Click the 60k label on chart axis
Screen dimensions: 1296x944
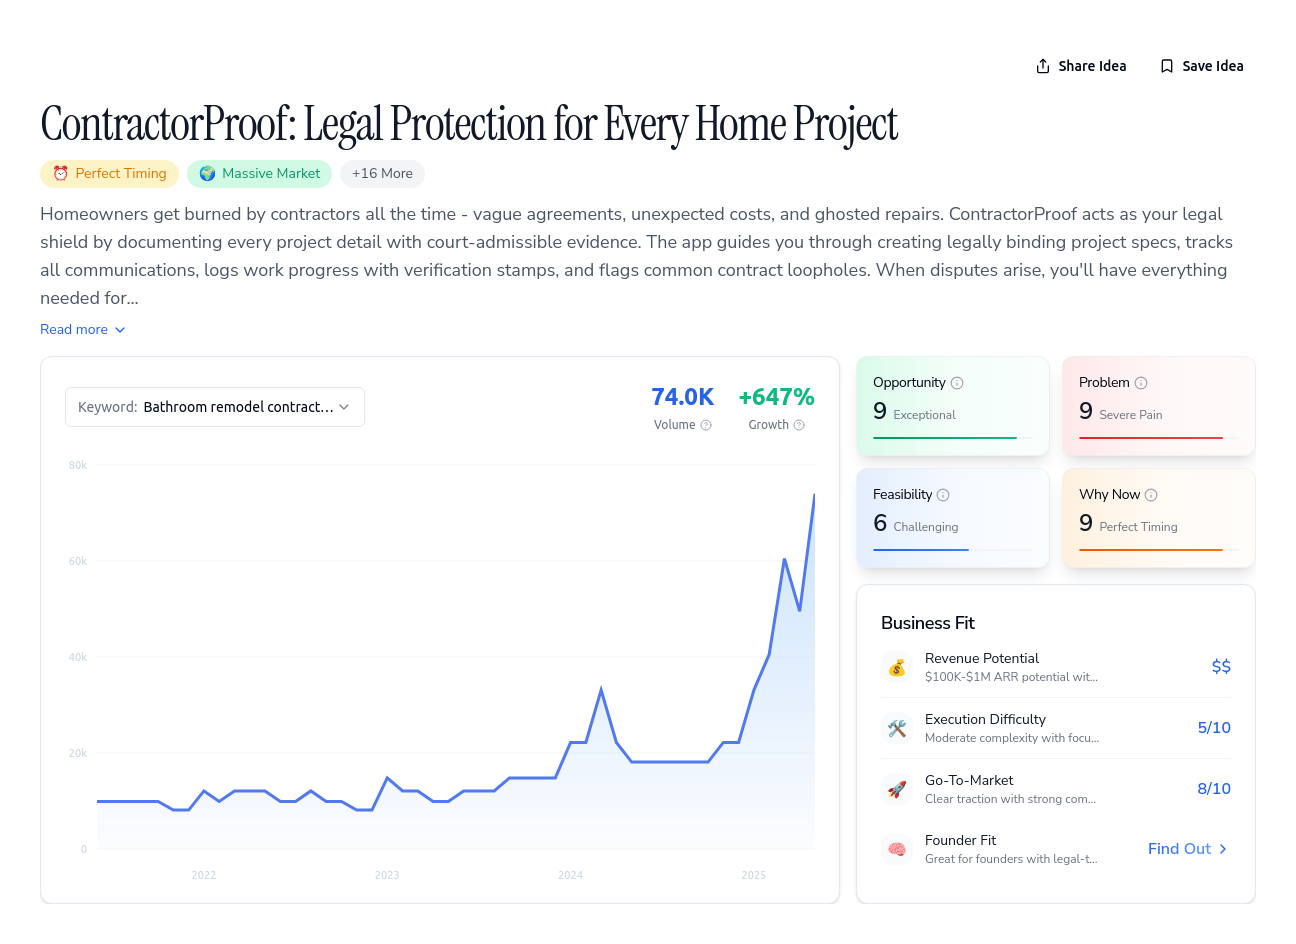coord(78,561)
